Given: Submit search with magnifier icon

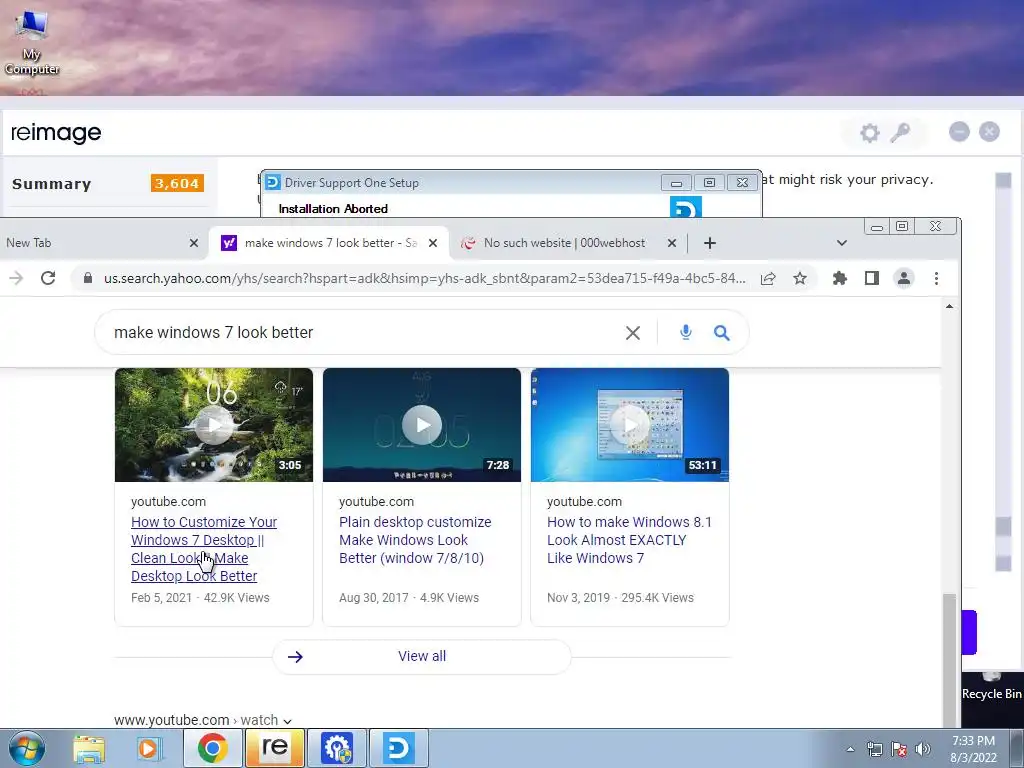Looking at the screenshot, I should tap(722, 333).
